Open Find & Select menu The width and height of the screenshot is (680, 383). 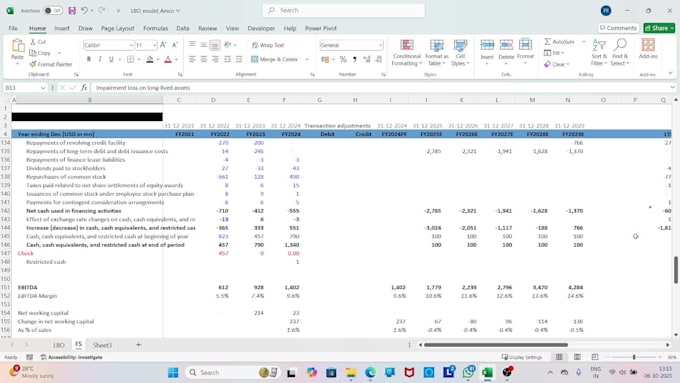[x=620, y=52]
